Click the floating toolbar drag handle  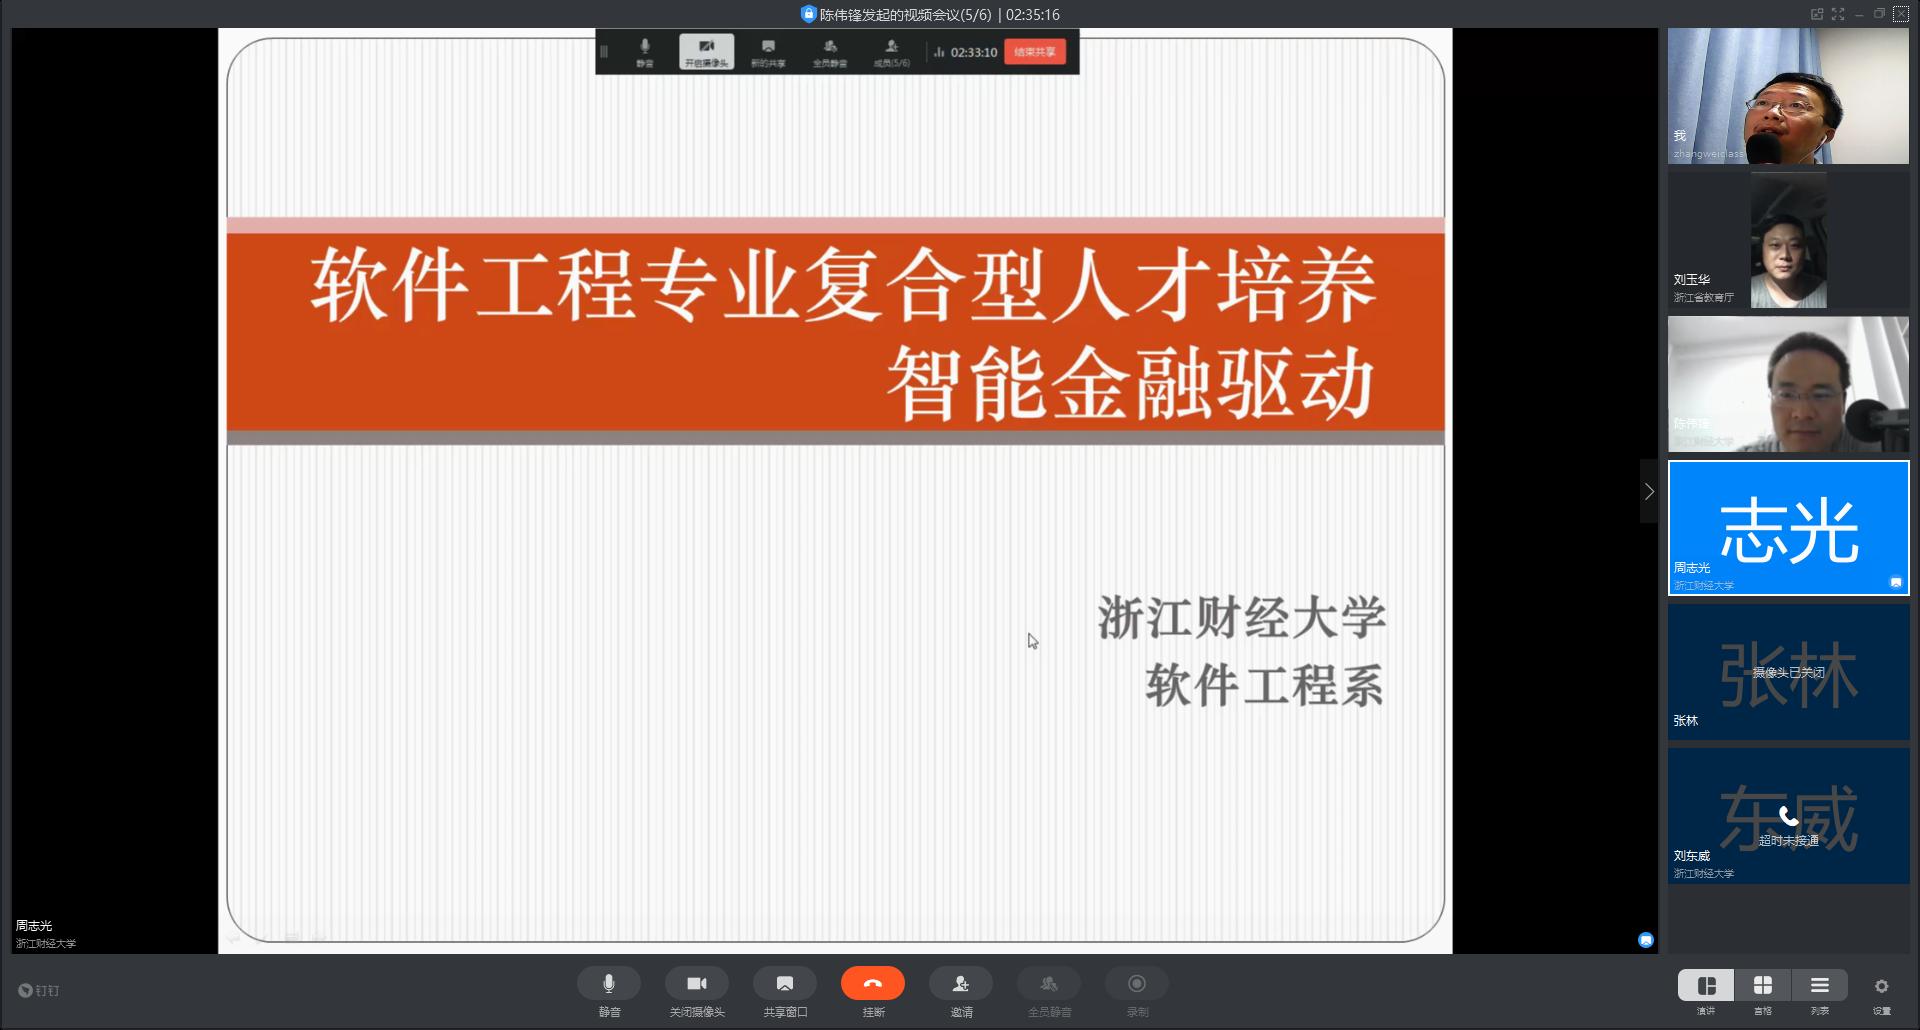click(x=604, y=52)
